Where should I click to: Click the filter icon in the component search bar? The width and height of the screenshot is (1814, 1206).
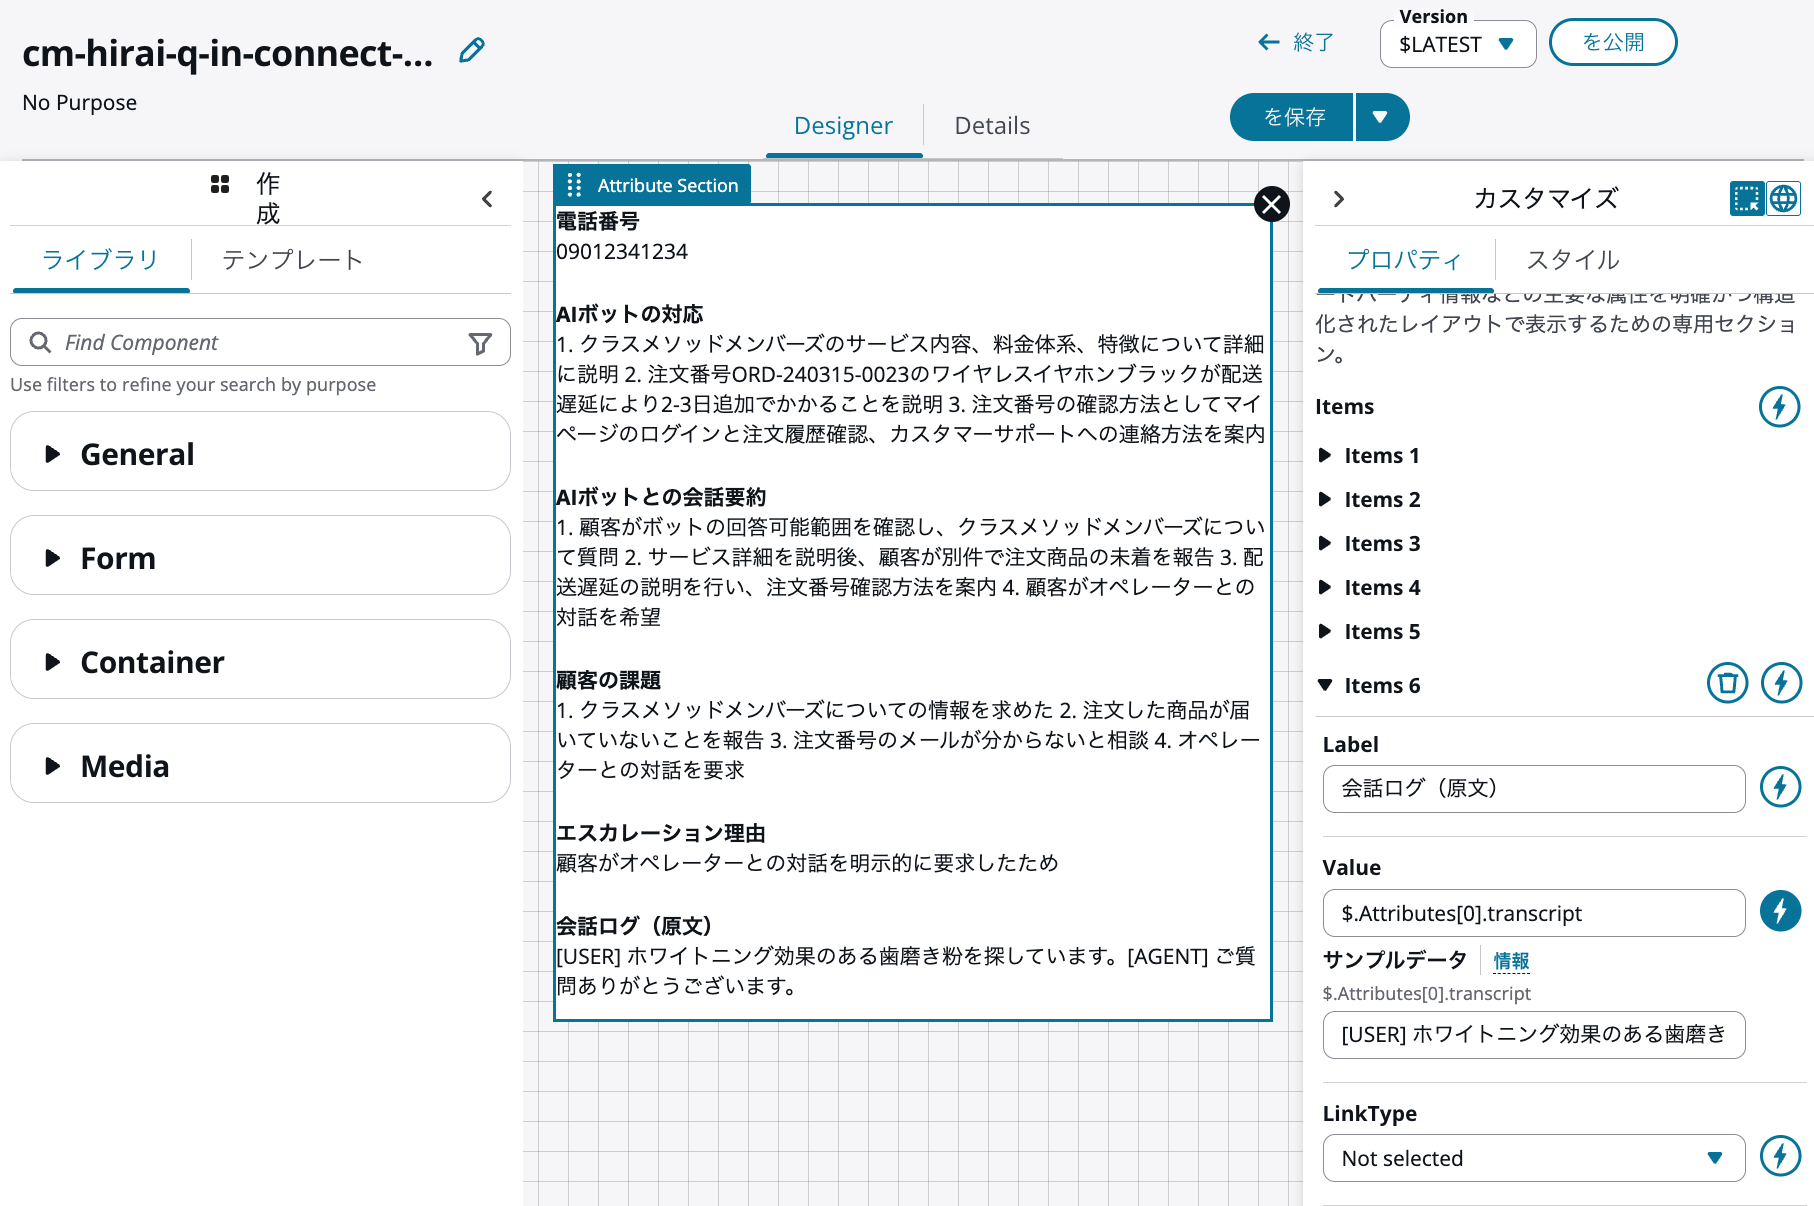[x=482, y=342]
